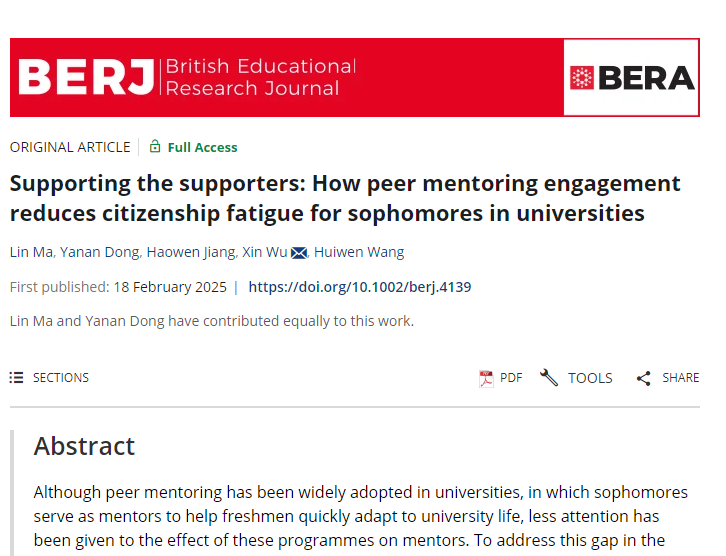Open author Huiwen Wang's details
This screenshot has width=726, height=556.
click(x=359, y=252)
